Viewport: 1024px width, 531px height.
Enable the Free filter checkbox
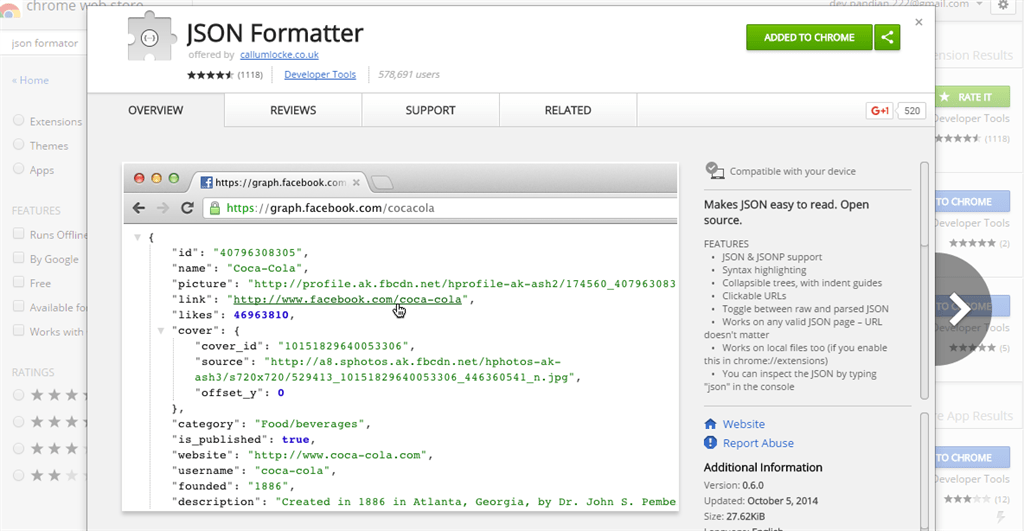[x=18, y=283]
